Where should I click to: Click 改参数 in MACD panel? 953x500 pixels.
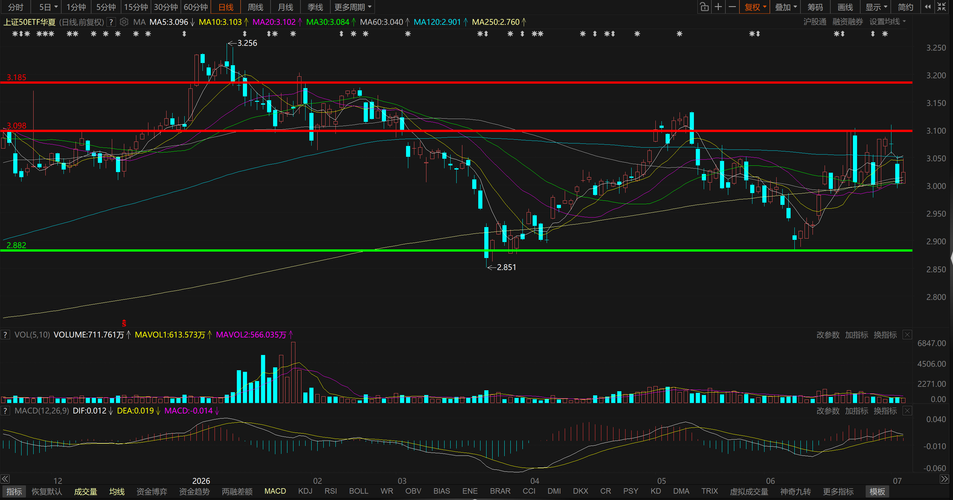(x=827, y=411)
